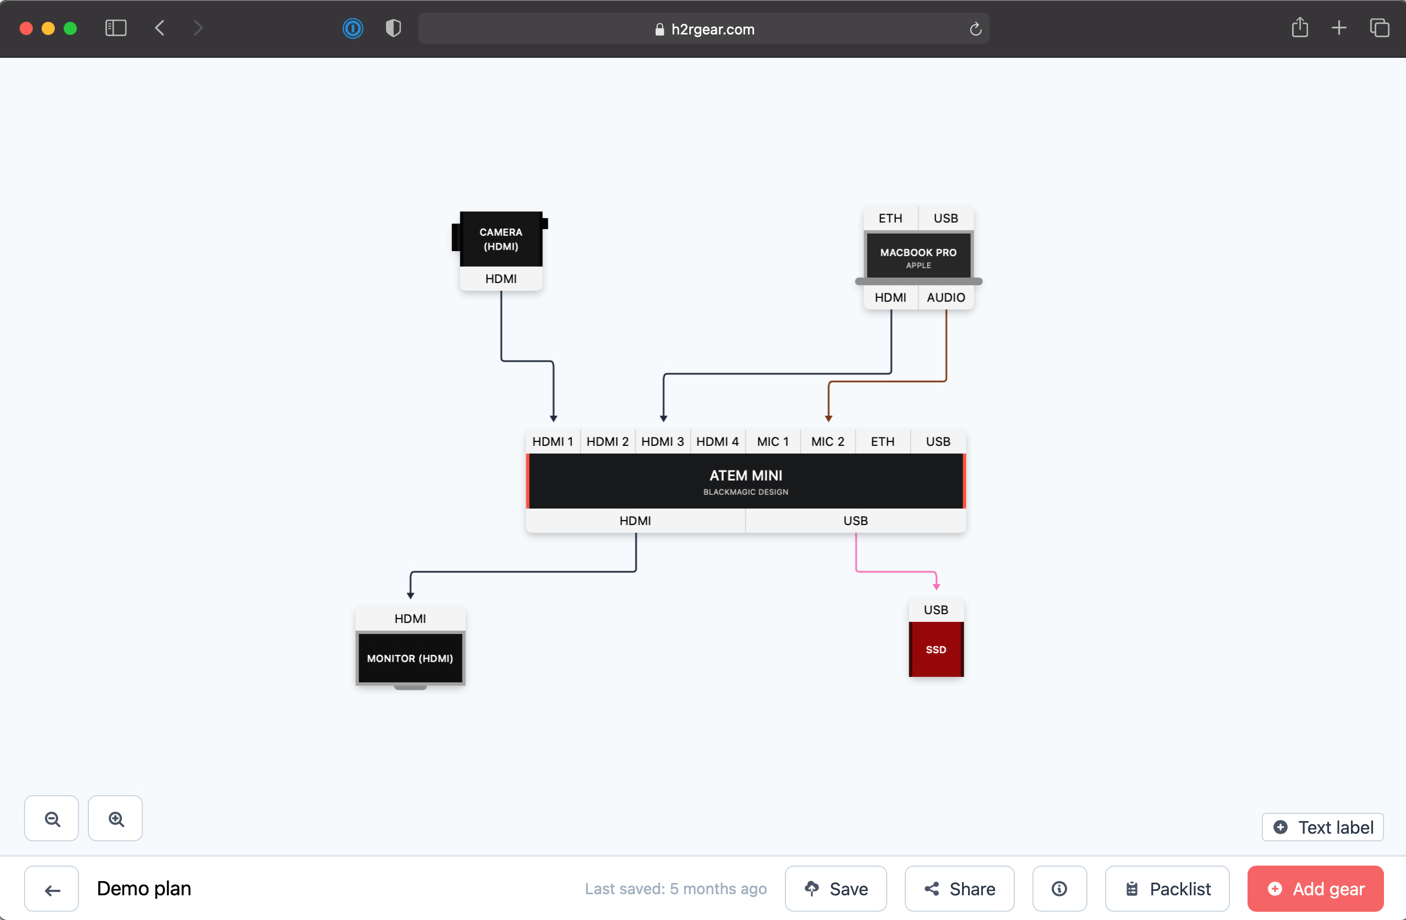Click the SSD's USB port

[936, 610]
